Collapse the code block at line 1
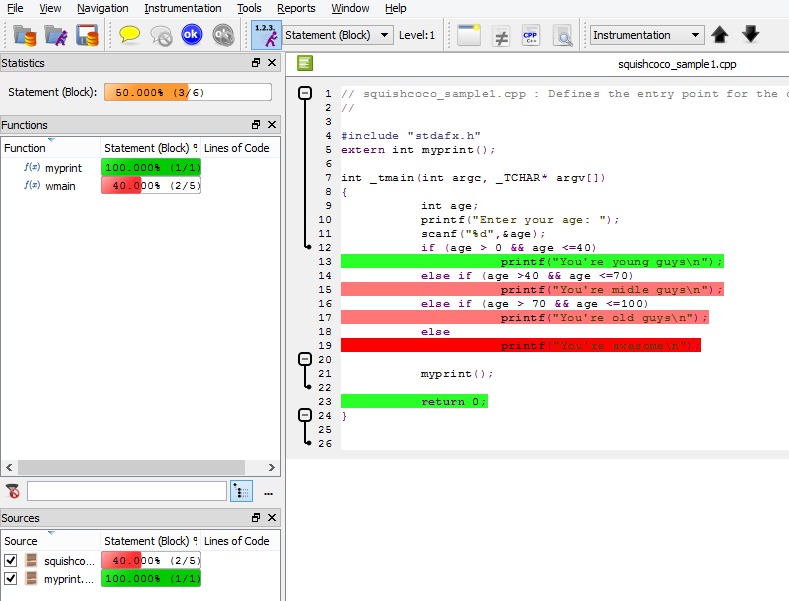 [x=305, y=94]
